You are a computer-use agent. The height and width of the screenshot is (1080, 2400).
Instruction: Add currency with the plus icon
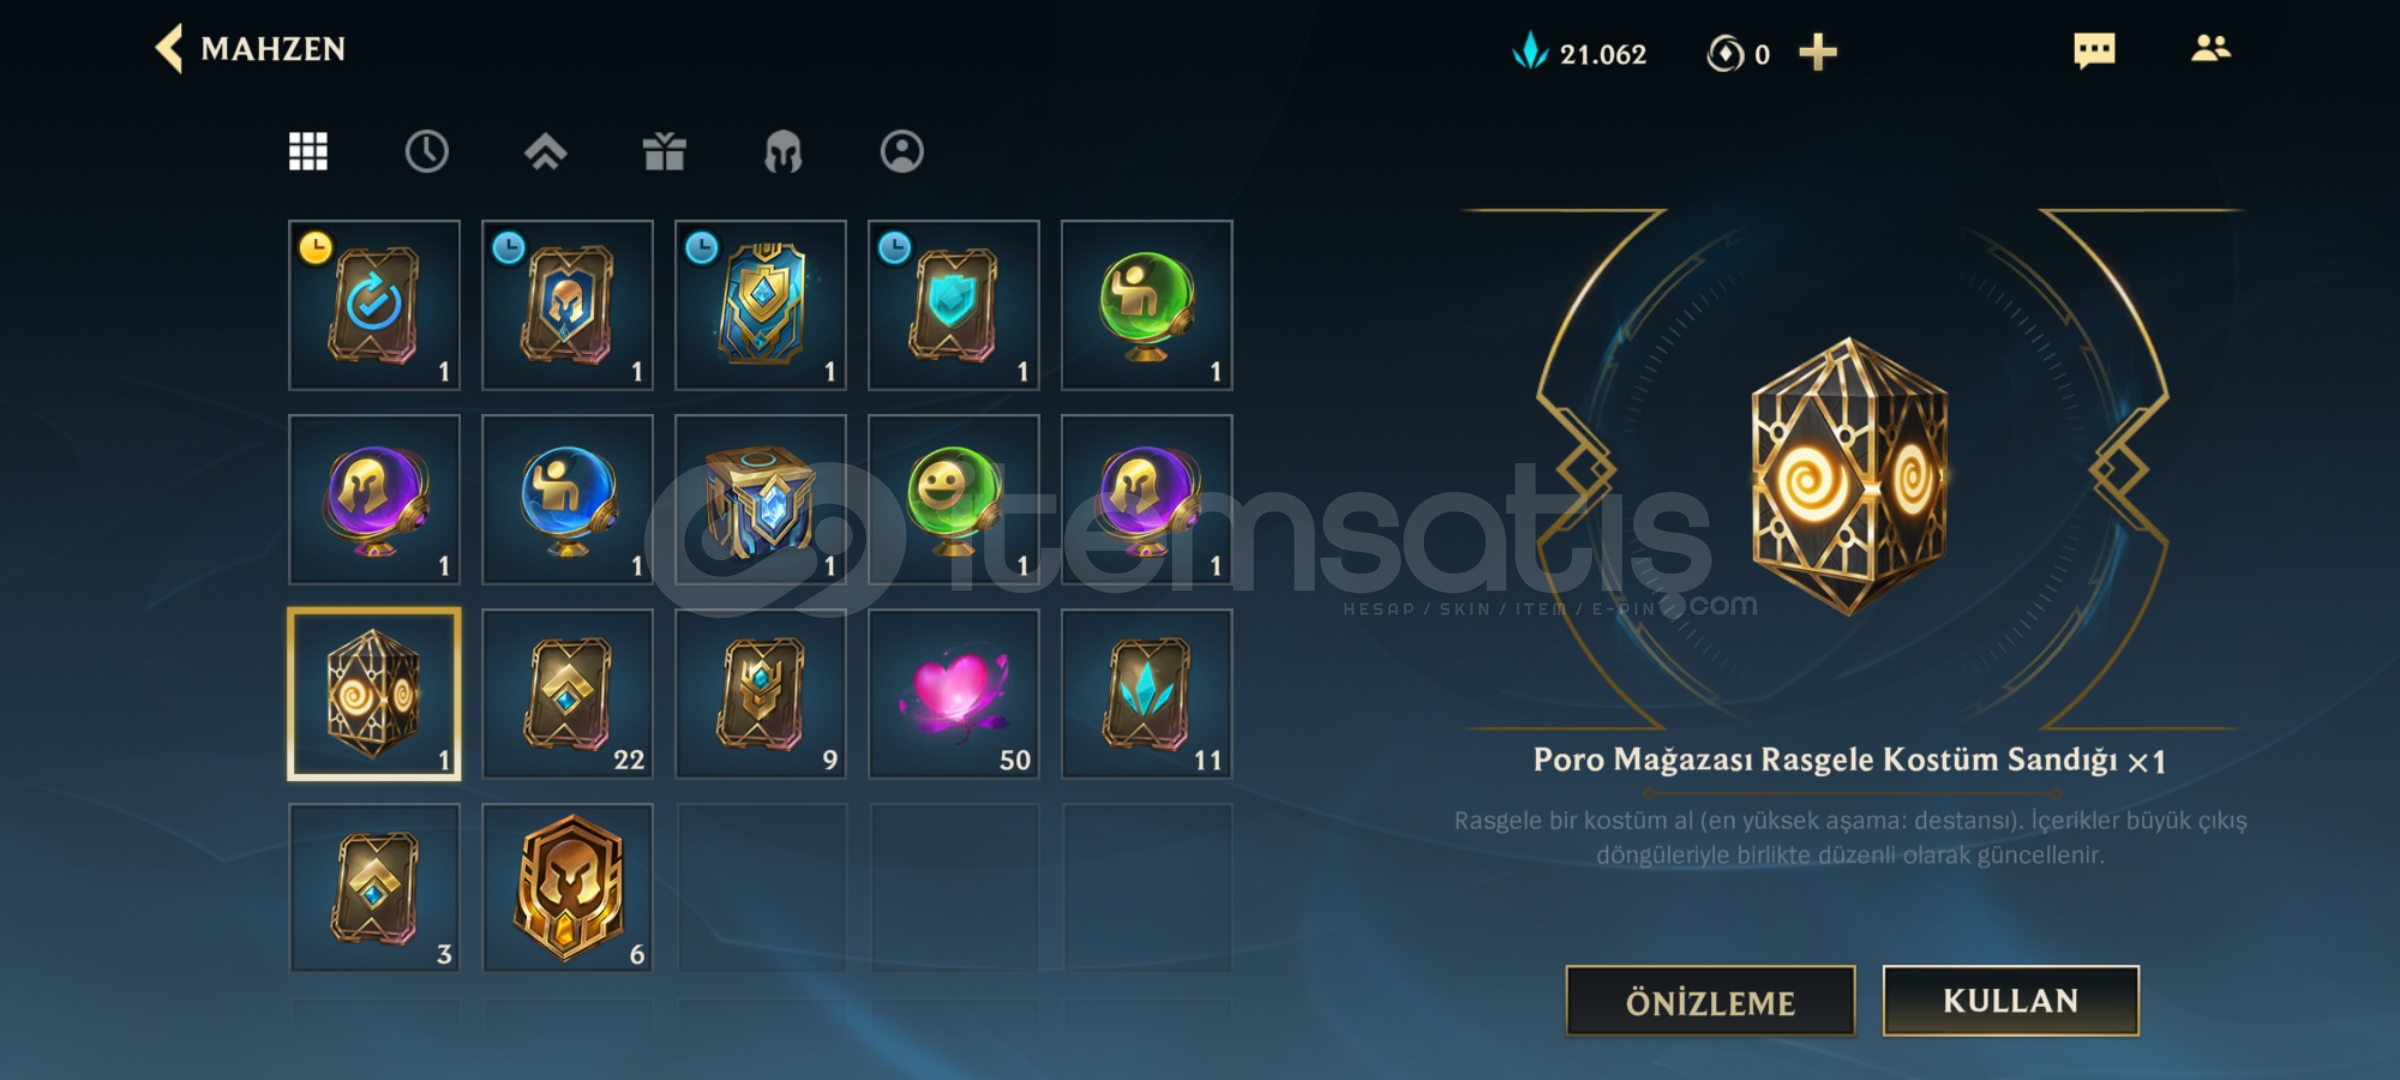click(1818, 52)
